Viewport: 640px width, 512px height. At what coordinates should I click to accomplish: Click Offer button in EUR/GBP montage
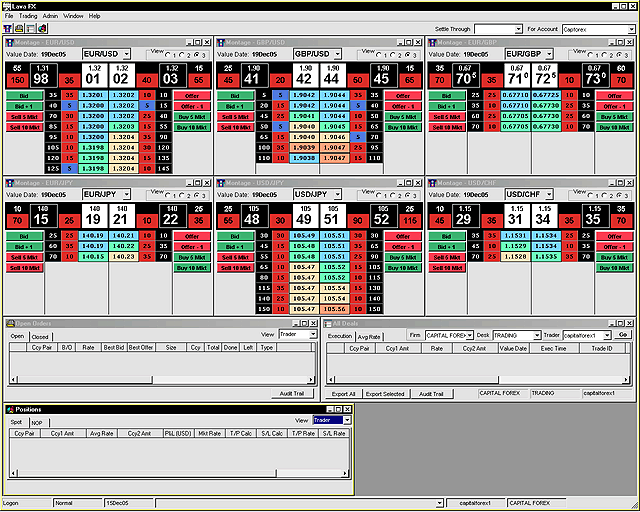(614, 96)
